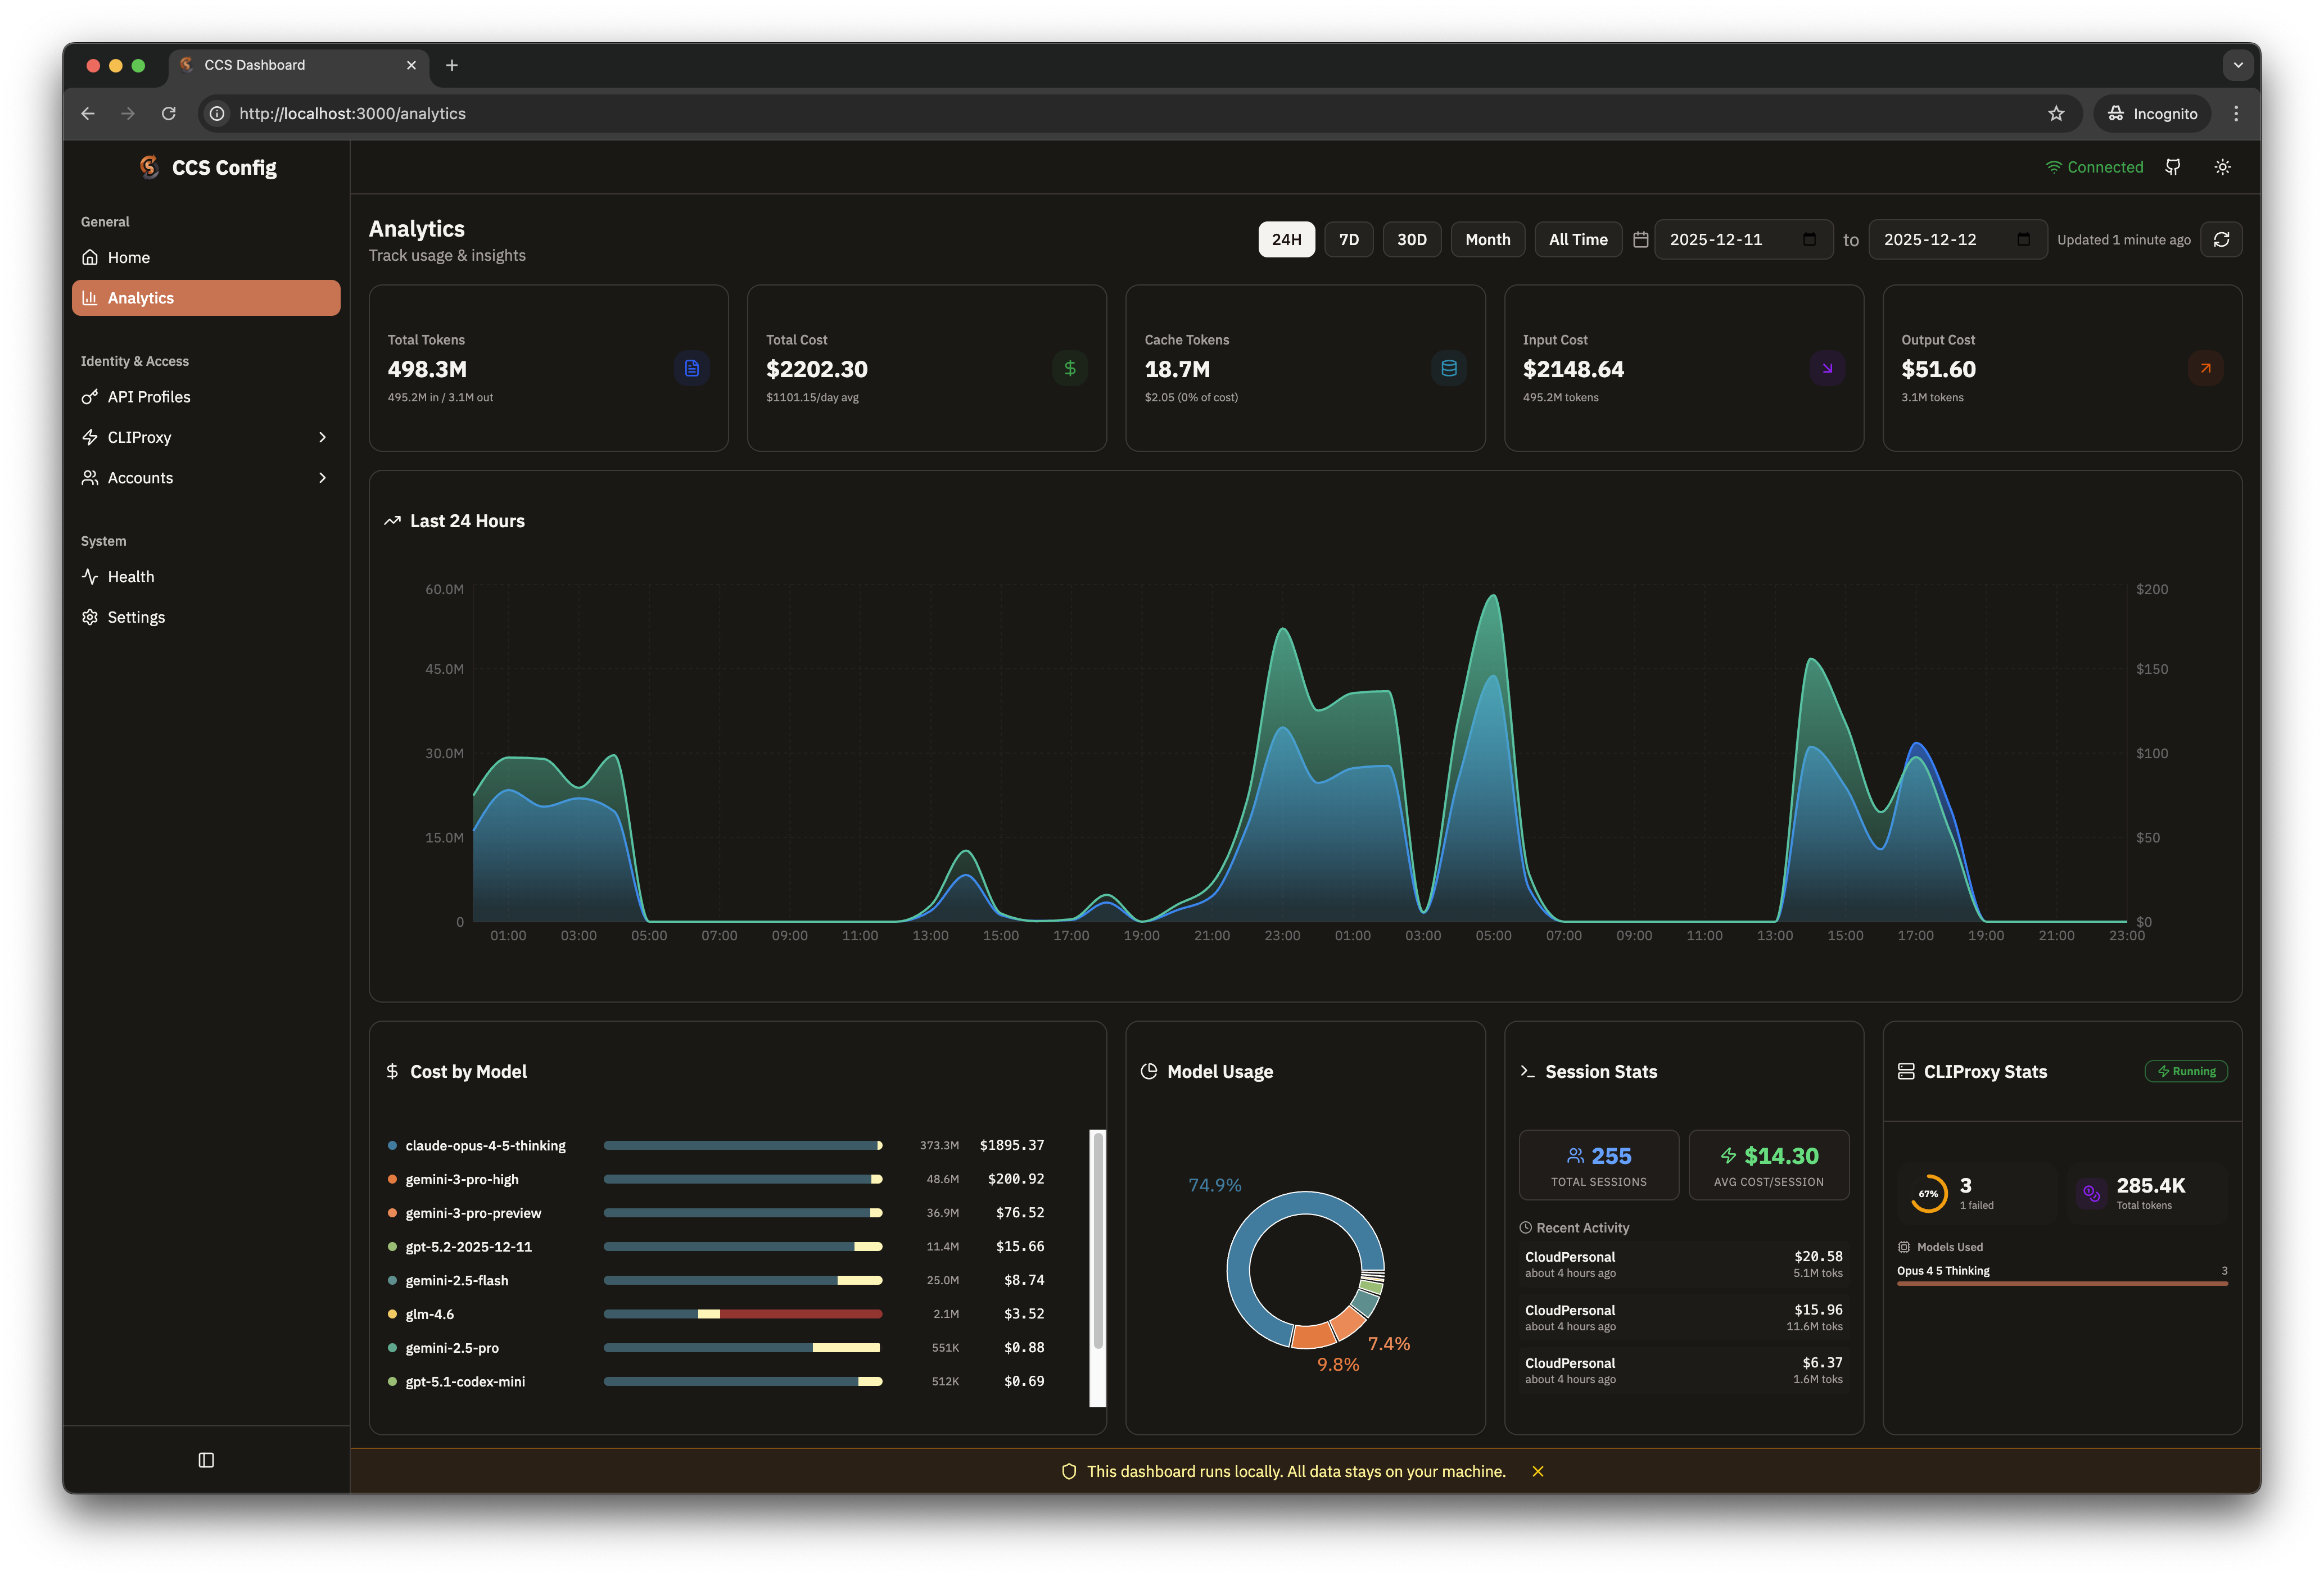Image resolution: width=2324 pixels, height=1577 pixels.
Task: Collapse sidebar using panel icon
Action: pyautogui.click(x=206, y=1460)
